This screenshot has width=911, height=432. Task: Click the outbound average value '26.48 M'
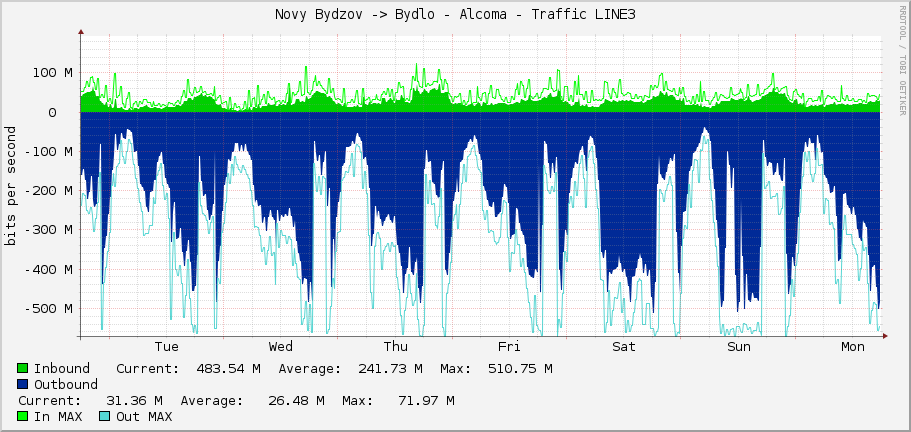point(296,401)
